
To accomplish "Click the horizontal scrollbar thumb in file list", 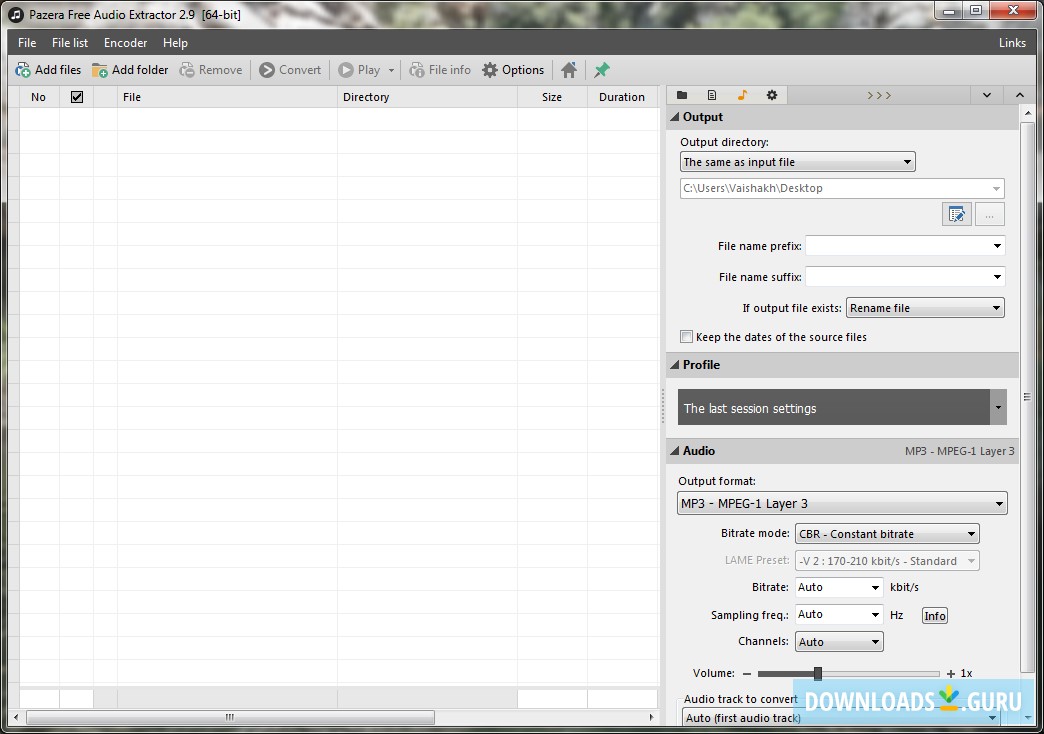I will pos(230,717).
